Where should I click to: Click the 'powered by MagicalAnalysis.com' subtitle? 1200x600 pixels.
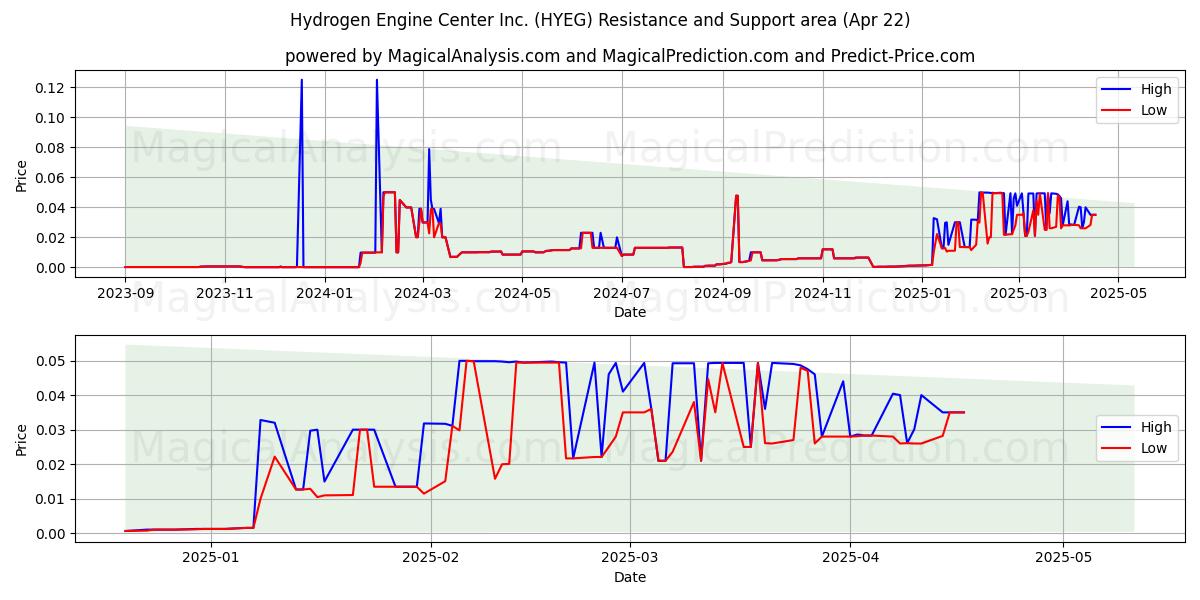coord(630,56)
